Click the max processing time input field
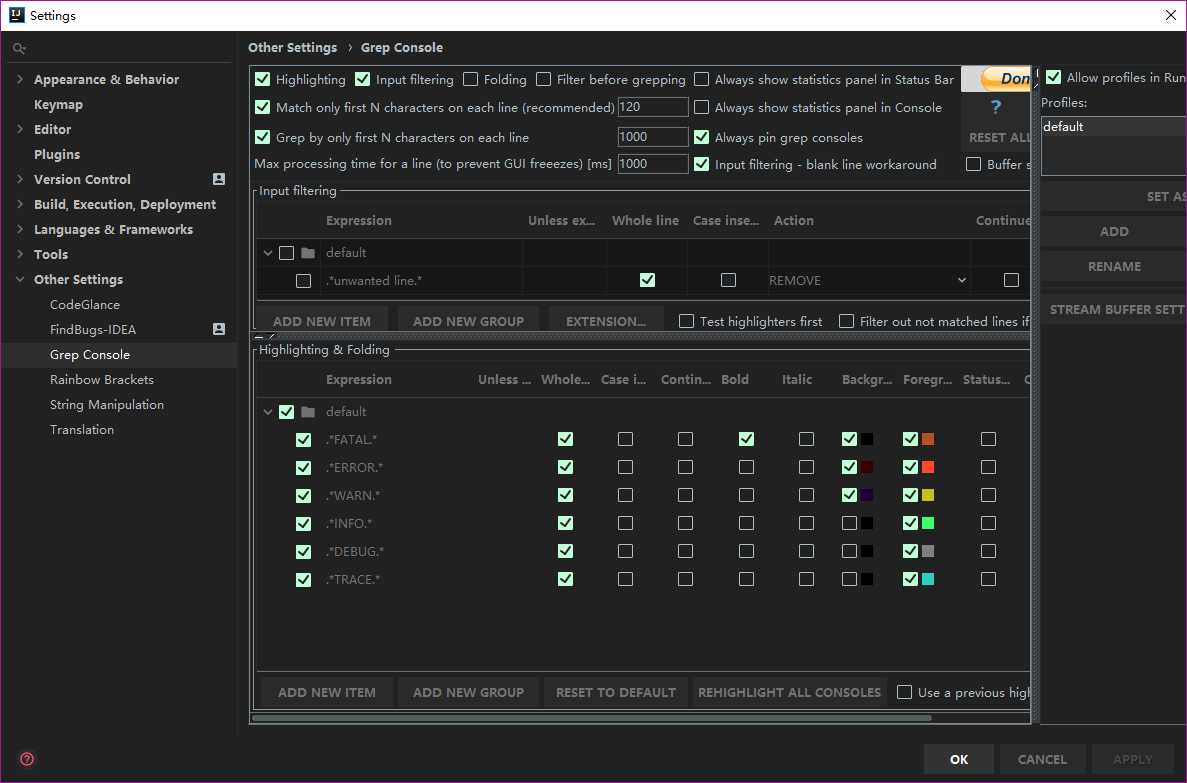The image size is (1187, 783). pyautogui.click(x=652, y=164)
